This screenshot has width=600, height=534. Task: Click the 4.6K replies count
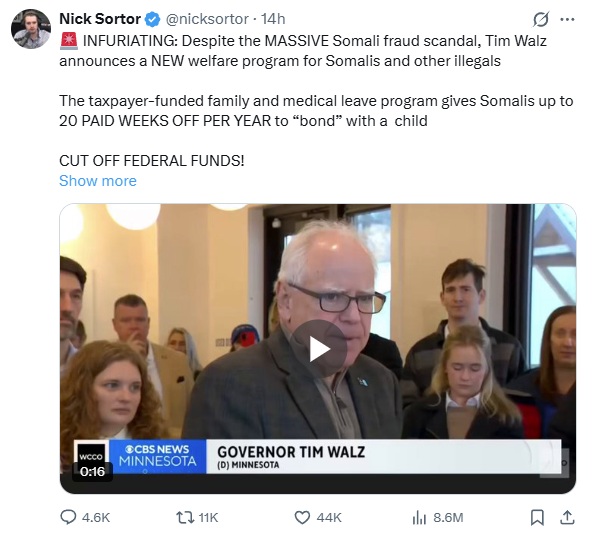click(x=96, y=518)
